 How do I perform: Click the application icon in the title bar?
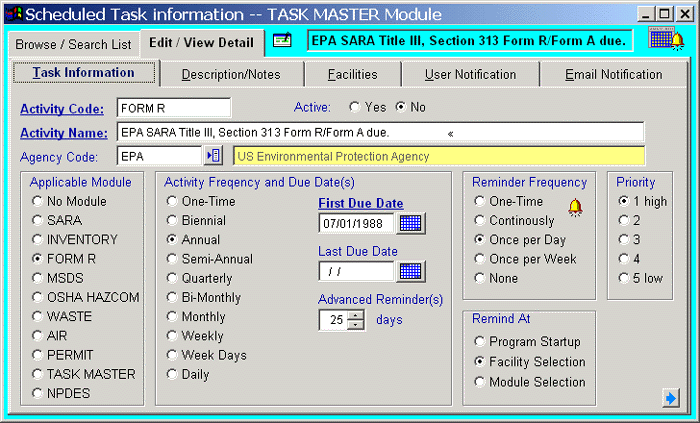(12, 14)
